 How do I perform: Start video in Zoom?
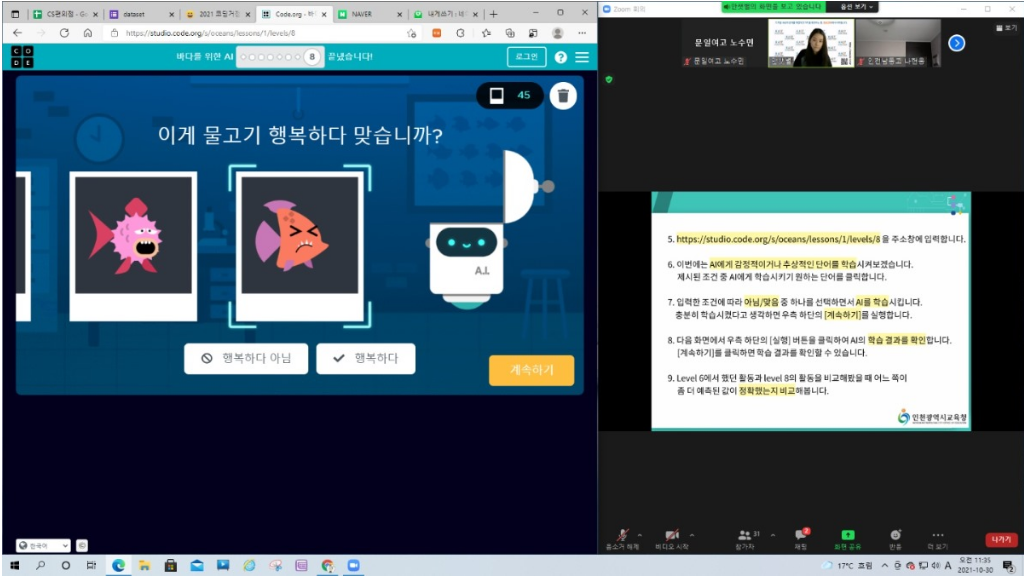coord(671,539)
